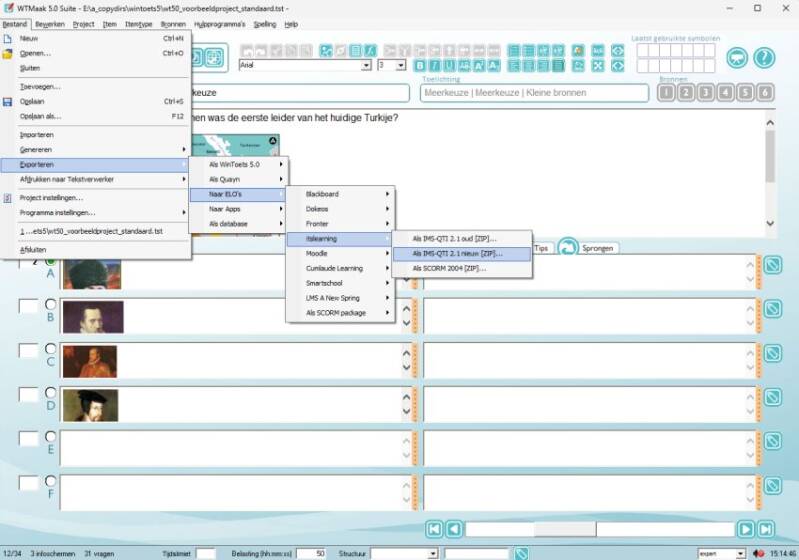This screenshot has height=560, width=799.
Task: Open the Structuur dropdown in the status bar
Action: click(x=433, y=553)
